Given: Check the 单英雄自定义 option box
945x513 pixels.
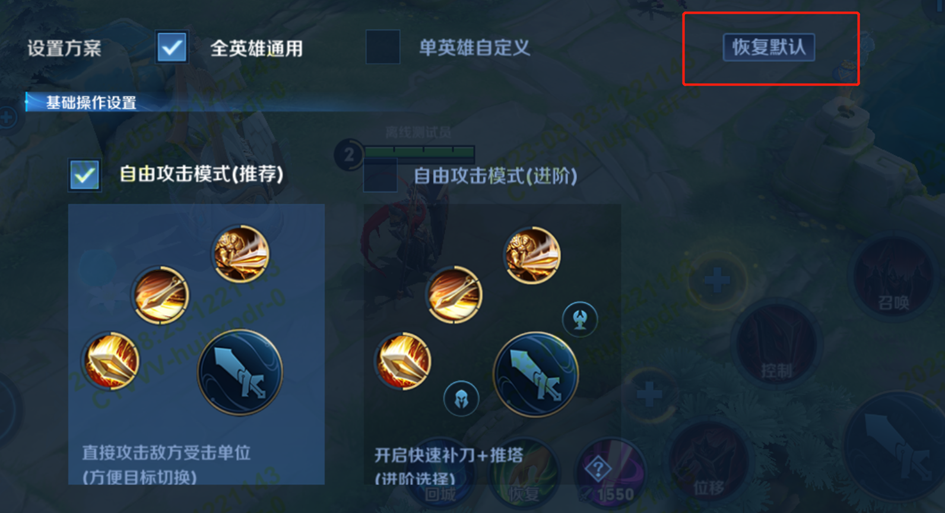Looking at the screenshot, I should point(383,47).
